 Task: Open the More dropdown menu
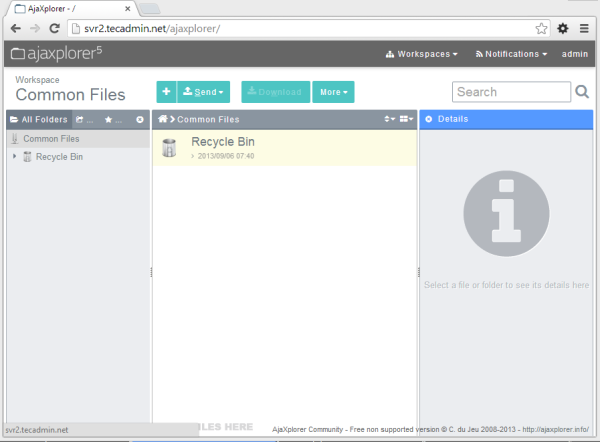click(x=332, y=92)
